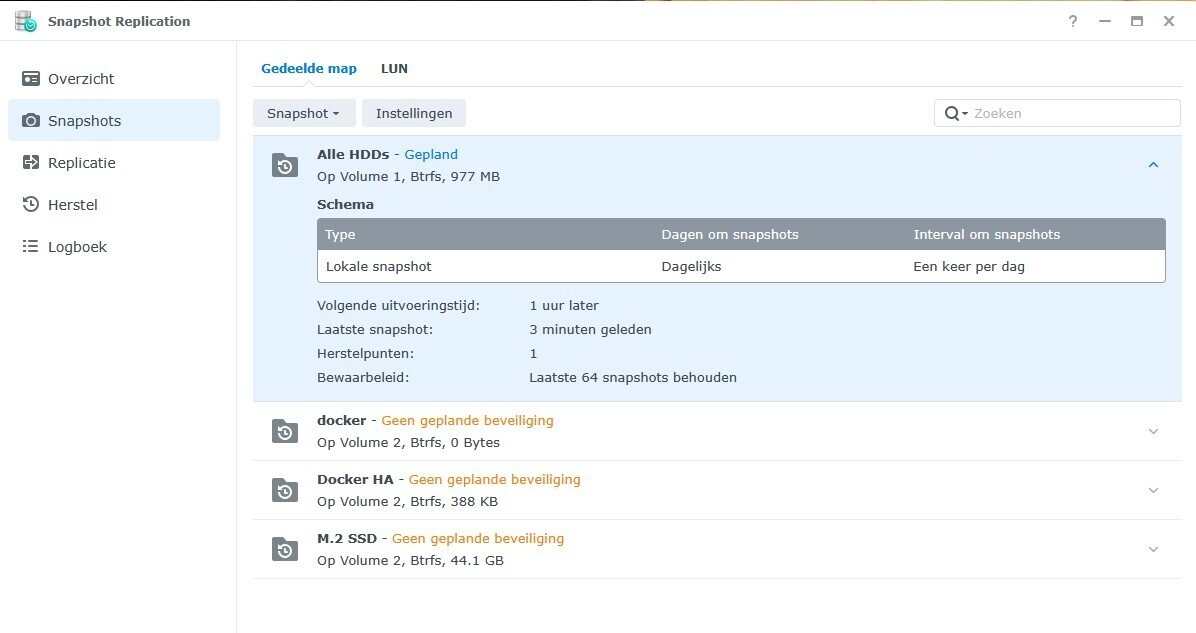Expand the M.2 SSD folder details
Image resolution: width=1196 pixels, height=633 pixels.
[x=1153, y=549]
